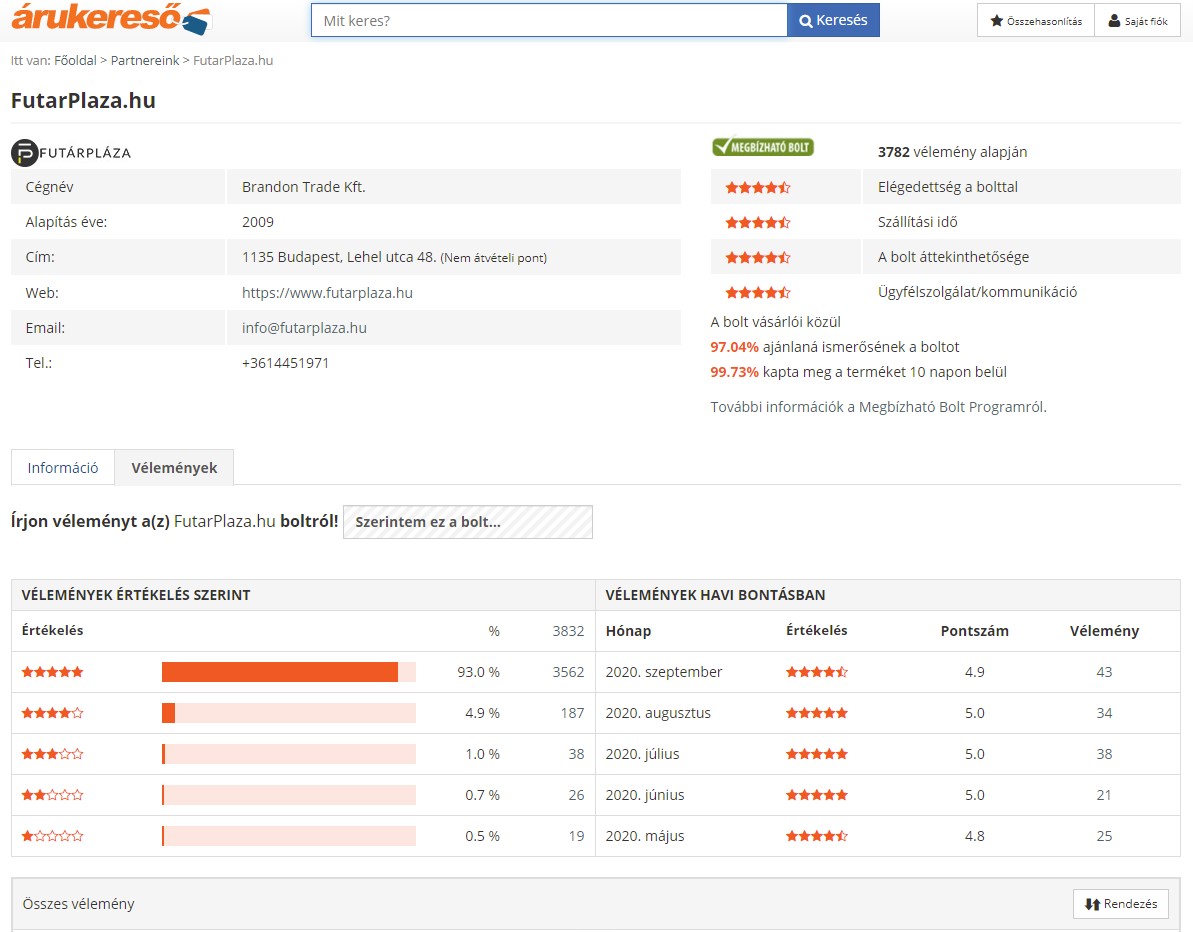Click Hónap column header
Screen dimensions: 1193x932
[628, 631]
